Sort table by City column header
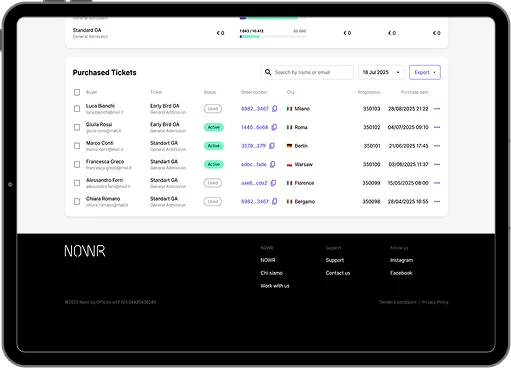 pos(290,92)
